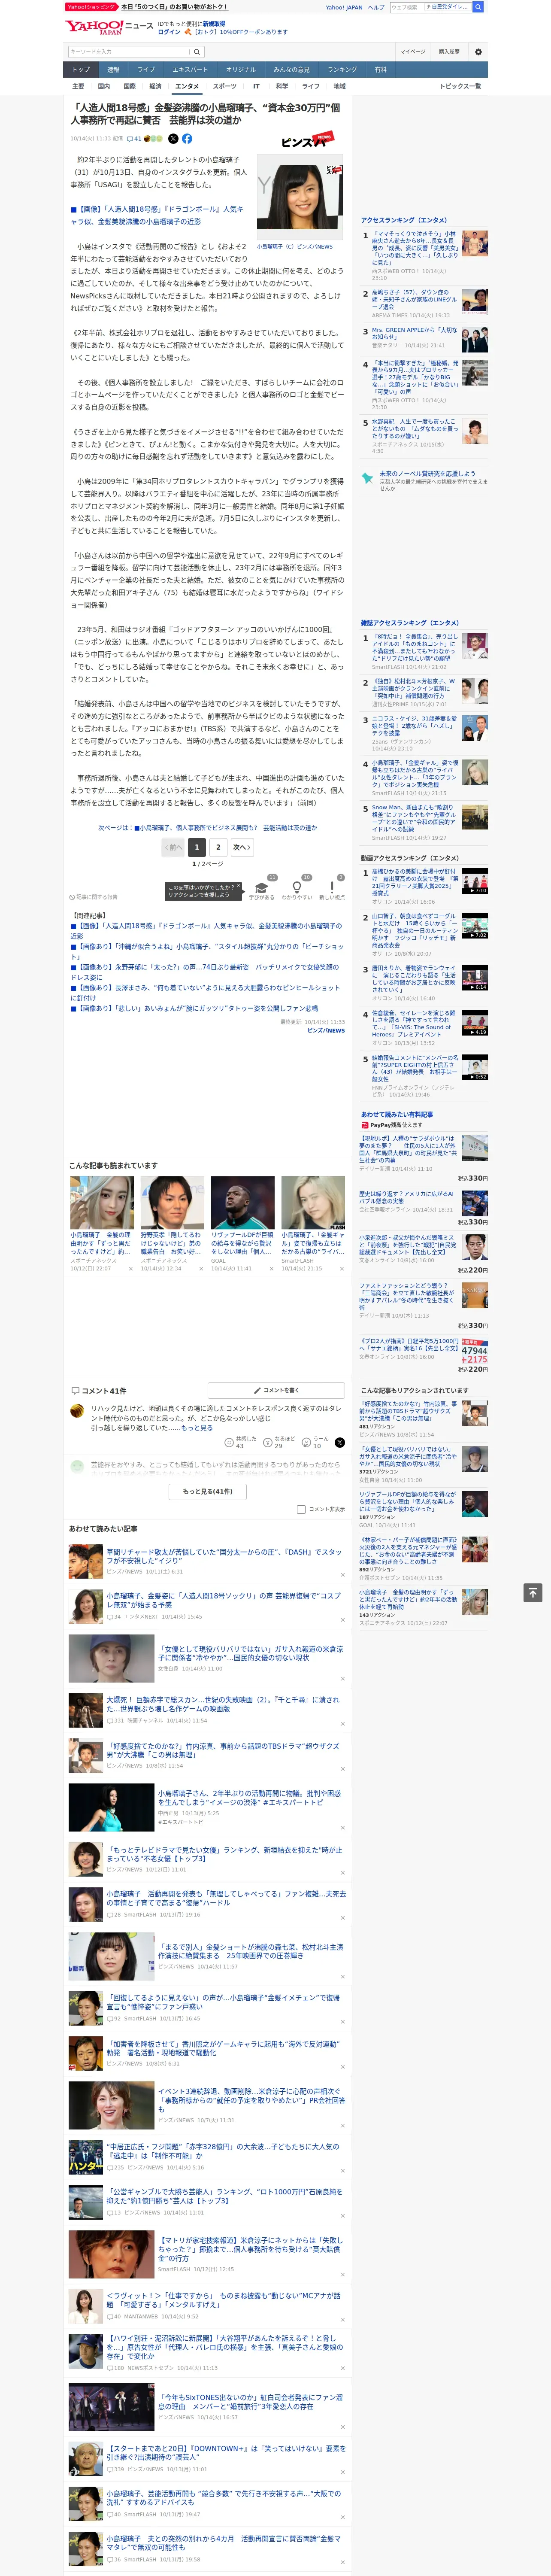Screen dimensions: 551x2576
Task: Click the web search magnifier button at top
Action: [478, 7]
